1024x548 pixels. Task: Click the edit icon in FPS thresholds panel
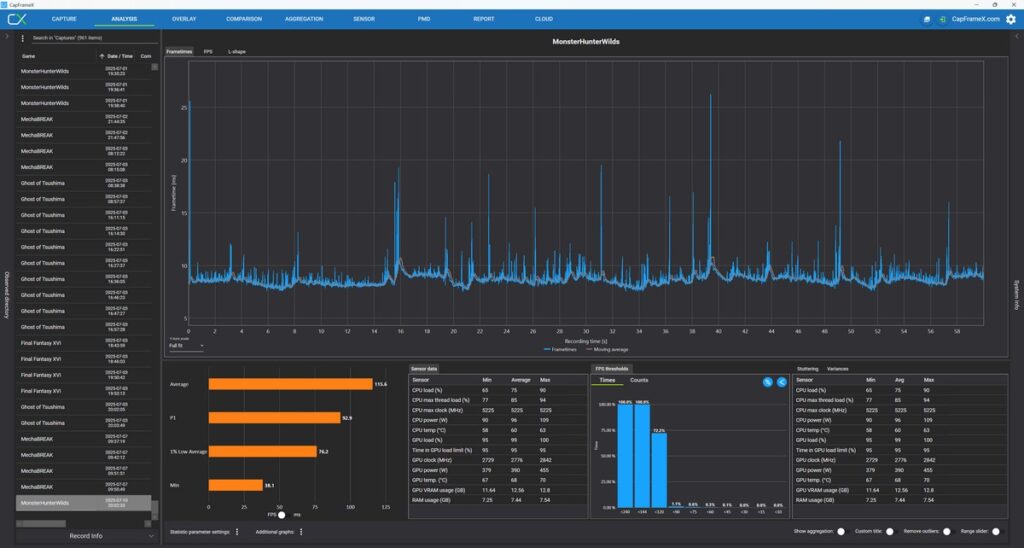coord(767,382)
